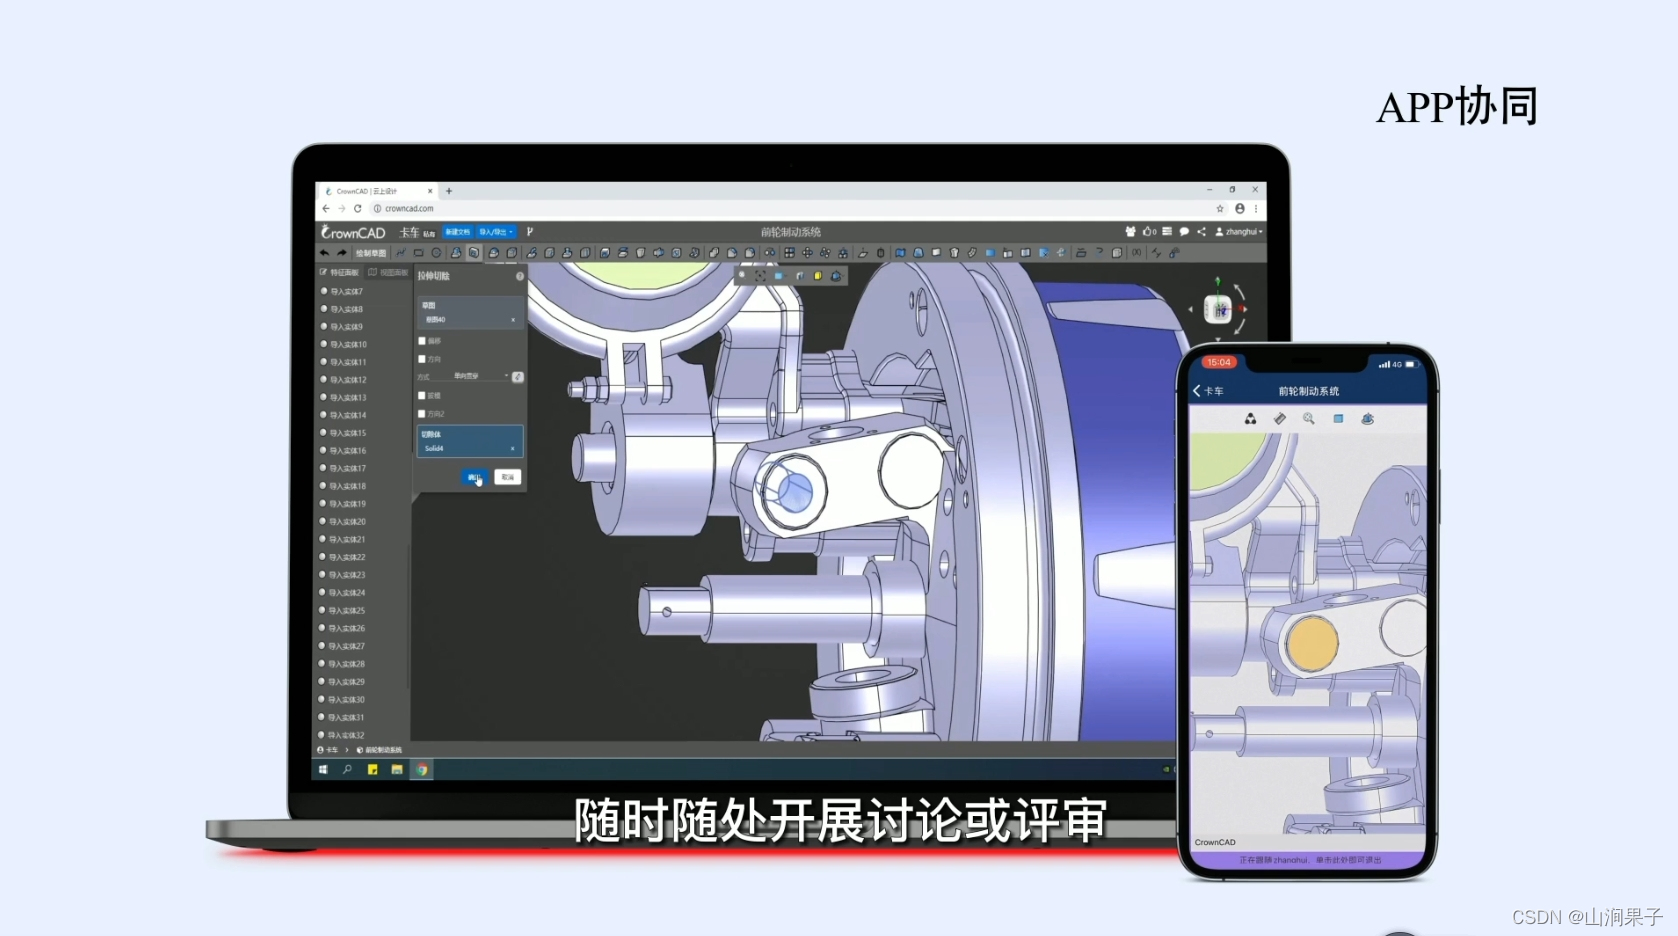The width and height of the screenshot is (1678, 936).
Task: Click the yellow cube display style icon
Action: coord(818,276)
